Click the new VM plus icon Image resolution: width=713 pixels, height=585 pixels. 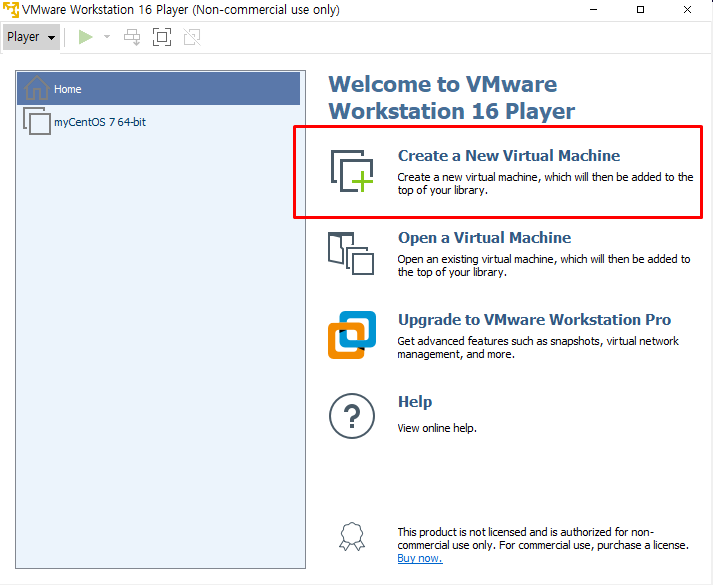click(352, 171)
